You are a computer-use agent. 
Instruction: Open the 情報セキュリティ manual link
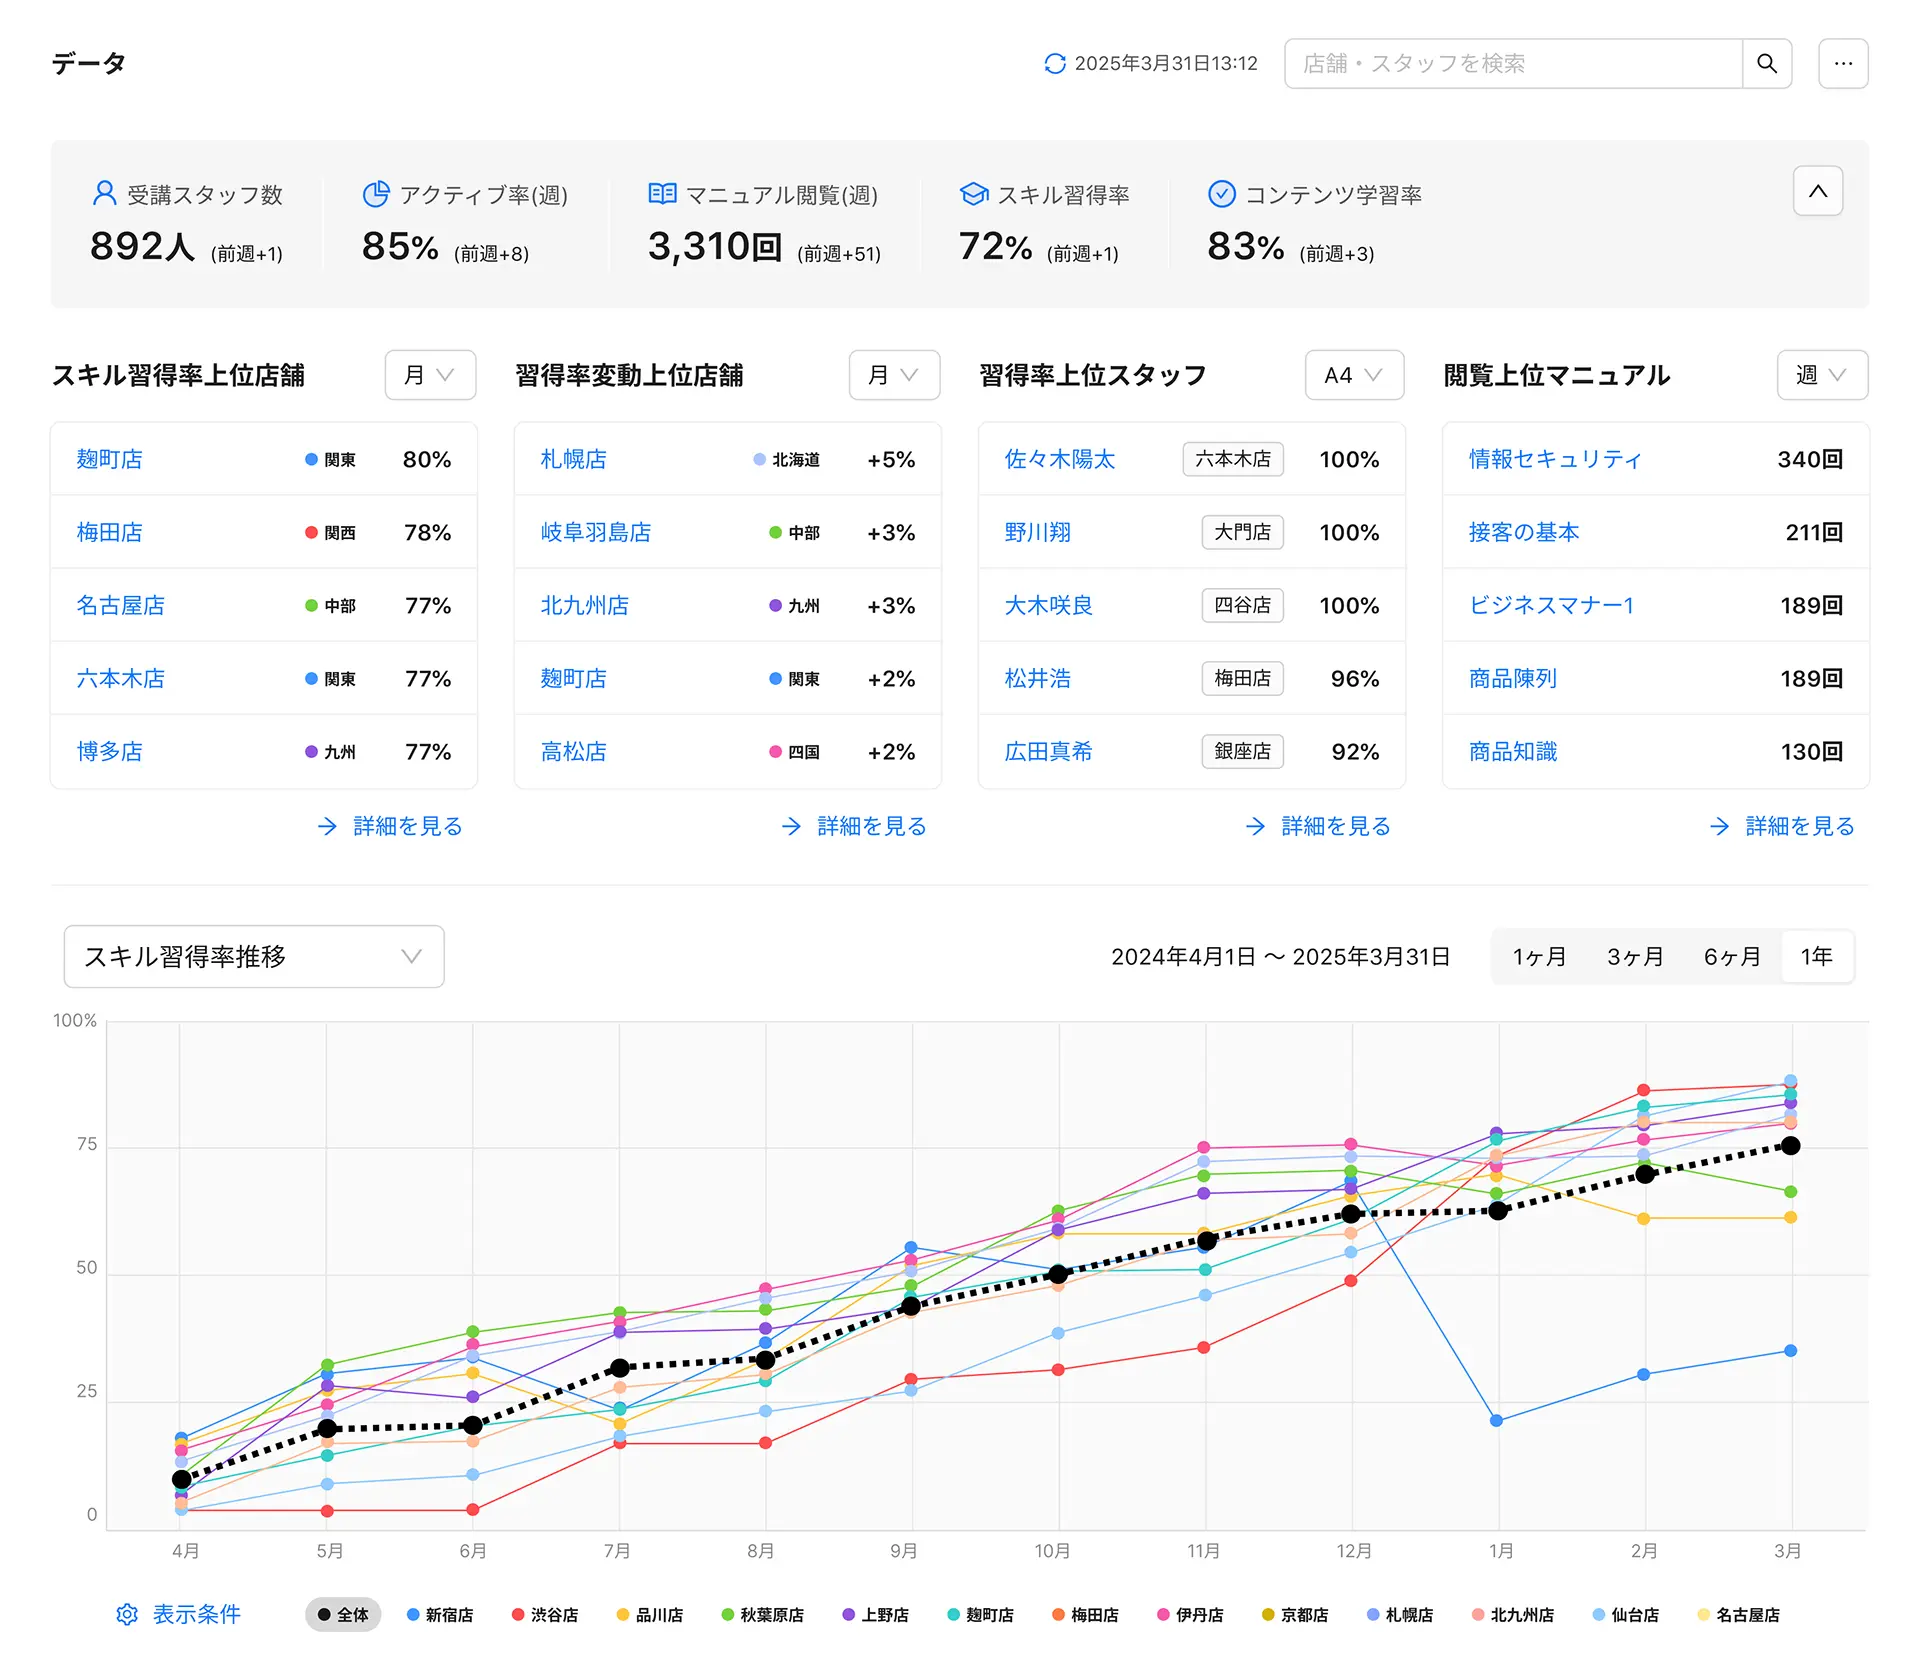(1555, 459)
